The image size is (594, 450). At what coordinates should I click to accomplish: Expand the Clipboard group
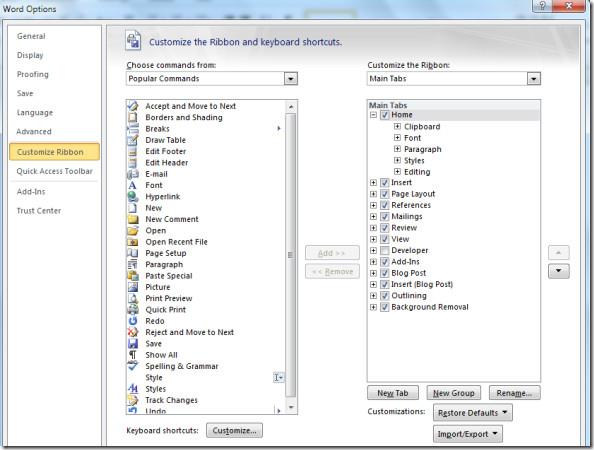(x=397, y=126)
